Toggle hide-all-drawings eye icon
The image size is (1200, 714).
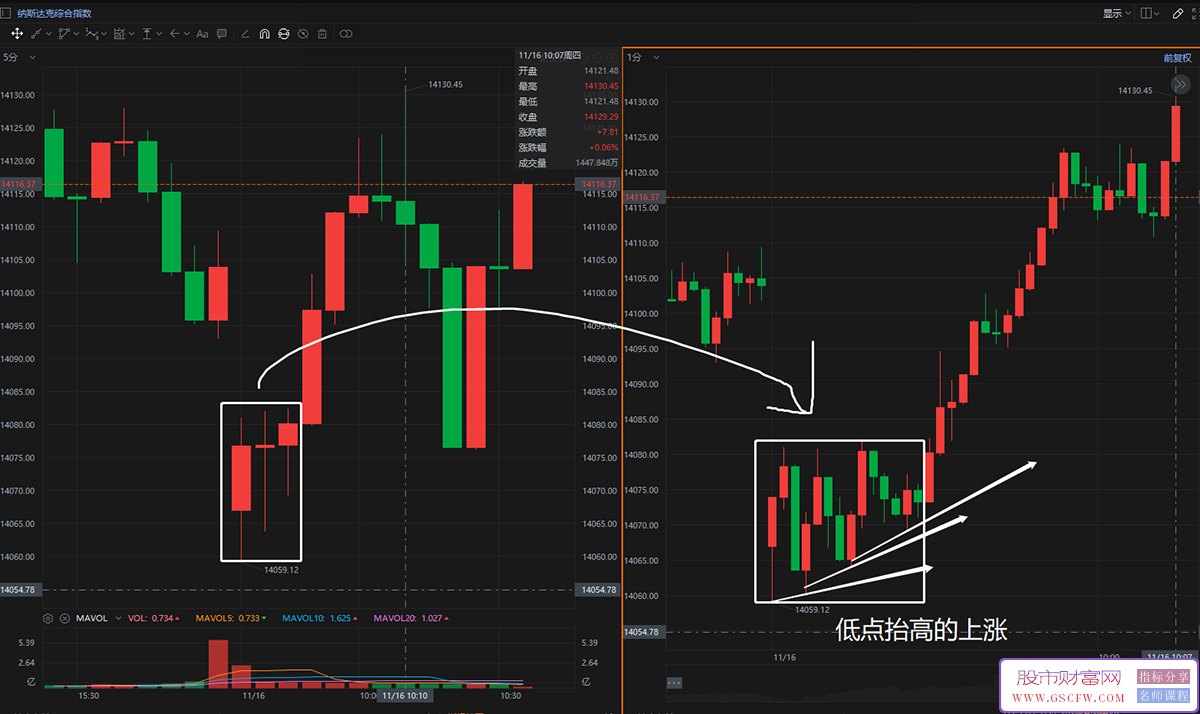point(303,34)
